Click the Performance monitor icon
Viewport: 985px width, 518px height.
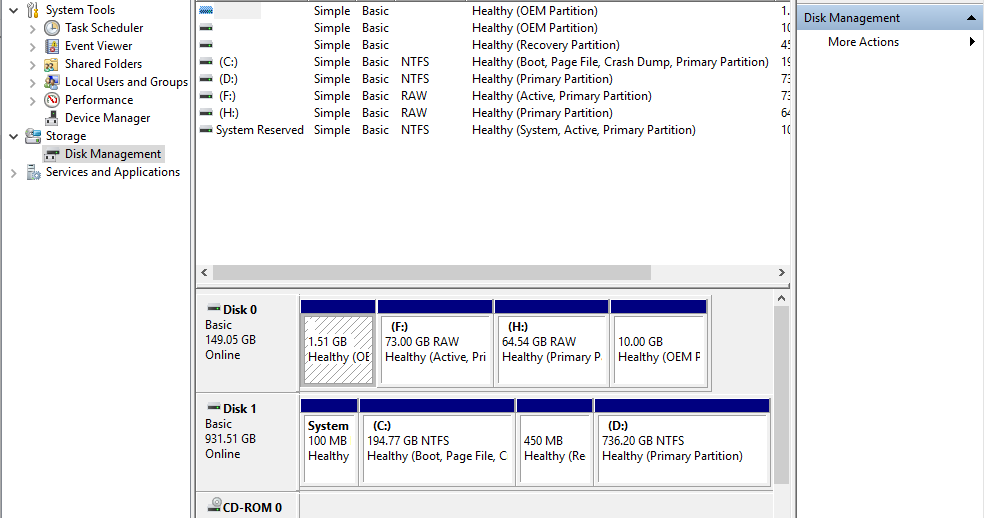[x=52, y=100]
